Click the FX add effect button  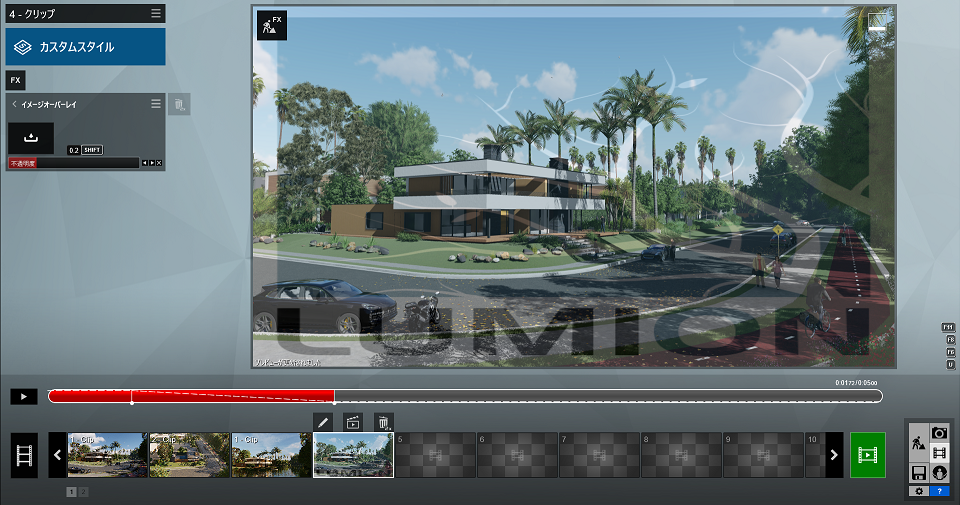pos(15,80)
